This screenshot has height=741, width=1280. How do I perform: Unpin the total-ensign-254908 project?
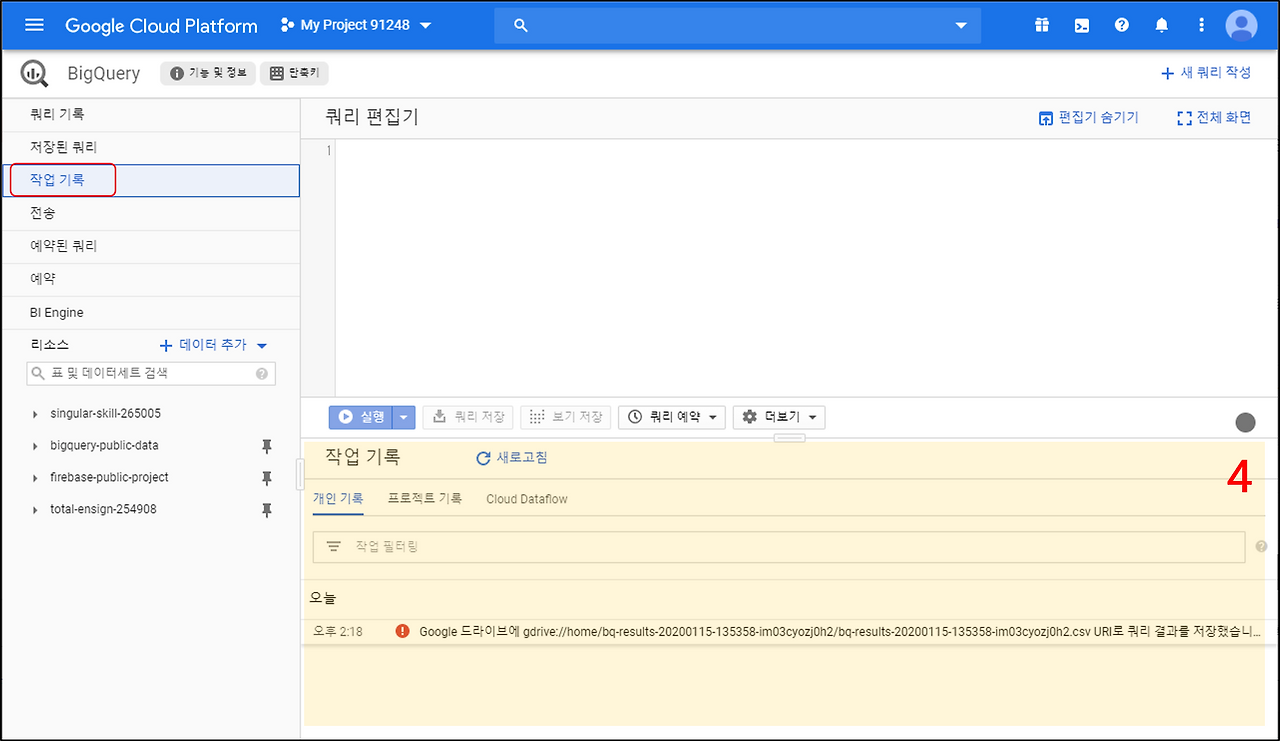267,510
